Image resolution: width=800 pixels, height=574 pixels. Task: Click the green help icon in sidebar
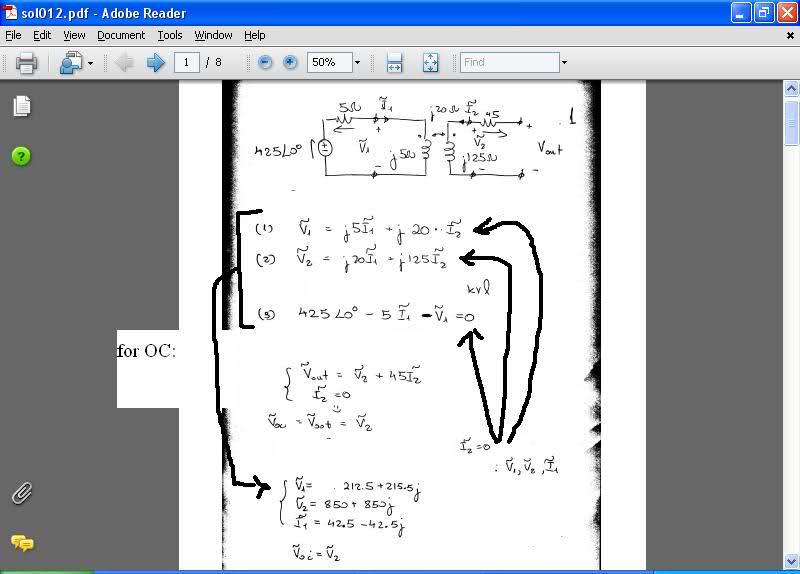(22, 156)
